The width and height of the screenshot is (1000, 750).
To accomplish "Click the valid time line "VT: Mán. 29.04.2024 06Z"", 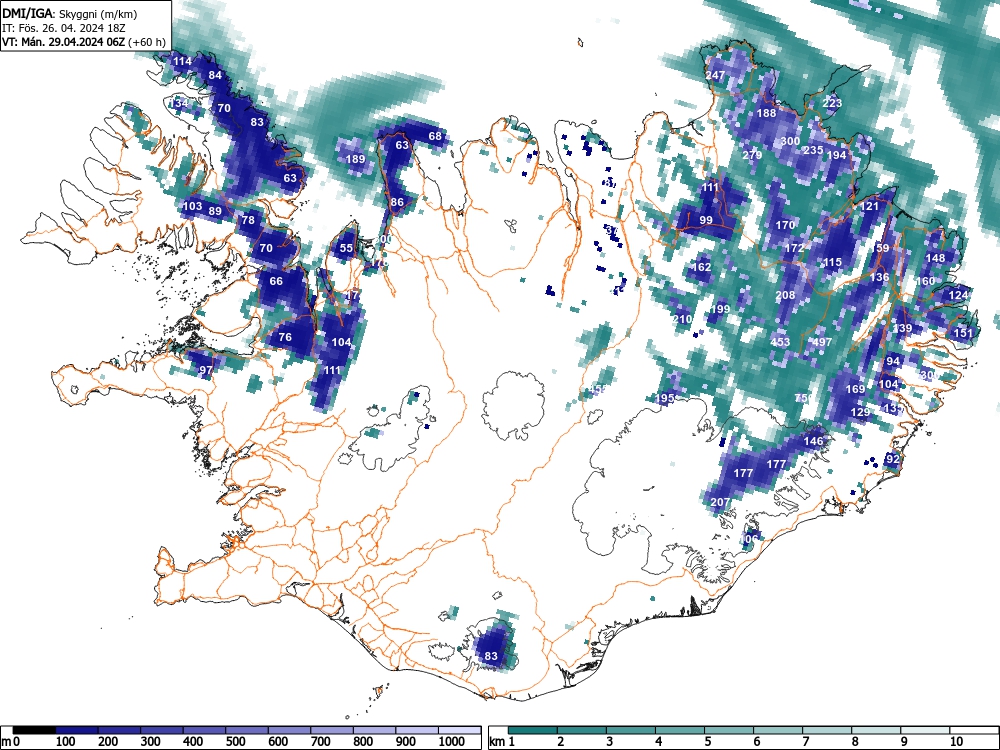I will tap(64, 42).
